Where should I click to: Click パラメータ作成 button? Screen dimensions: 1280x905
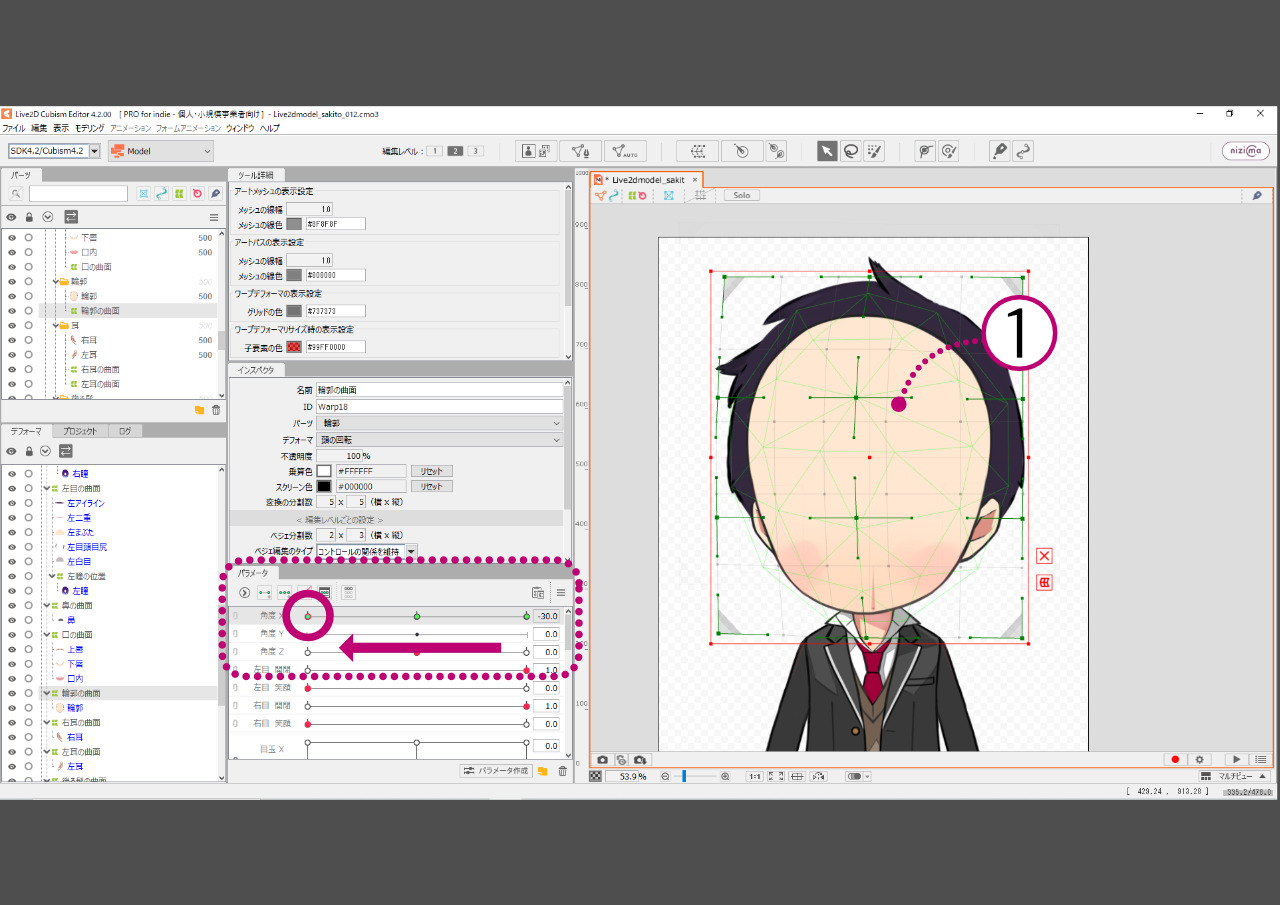496,771
